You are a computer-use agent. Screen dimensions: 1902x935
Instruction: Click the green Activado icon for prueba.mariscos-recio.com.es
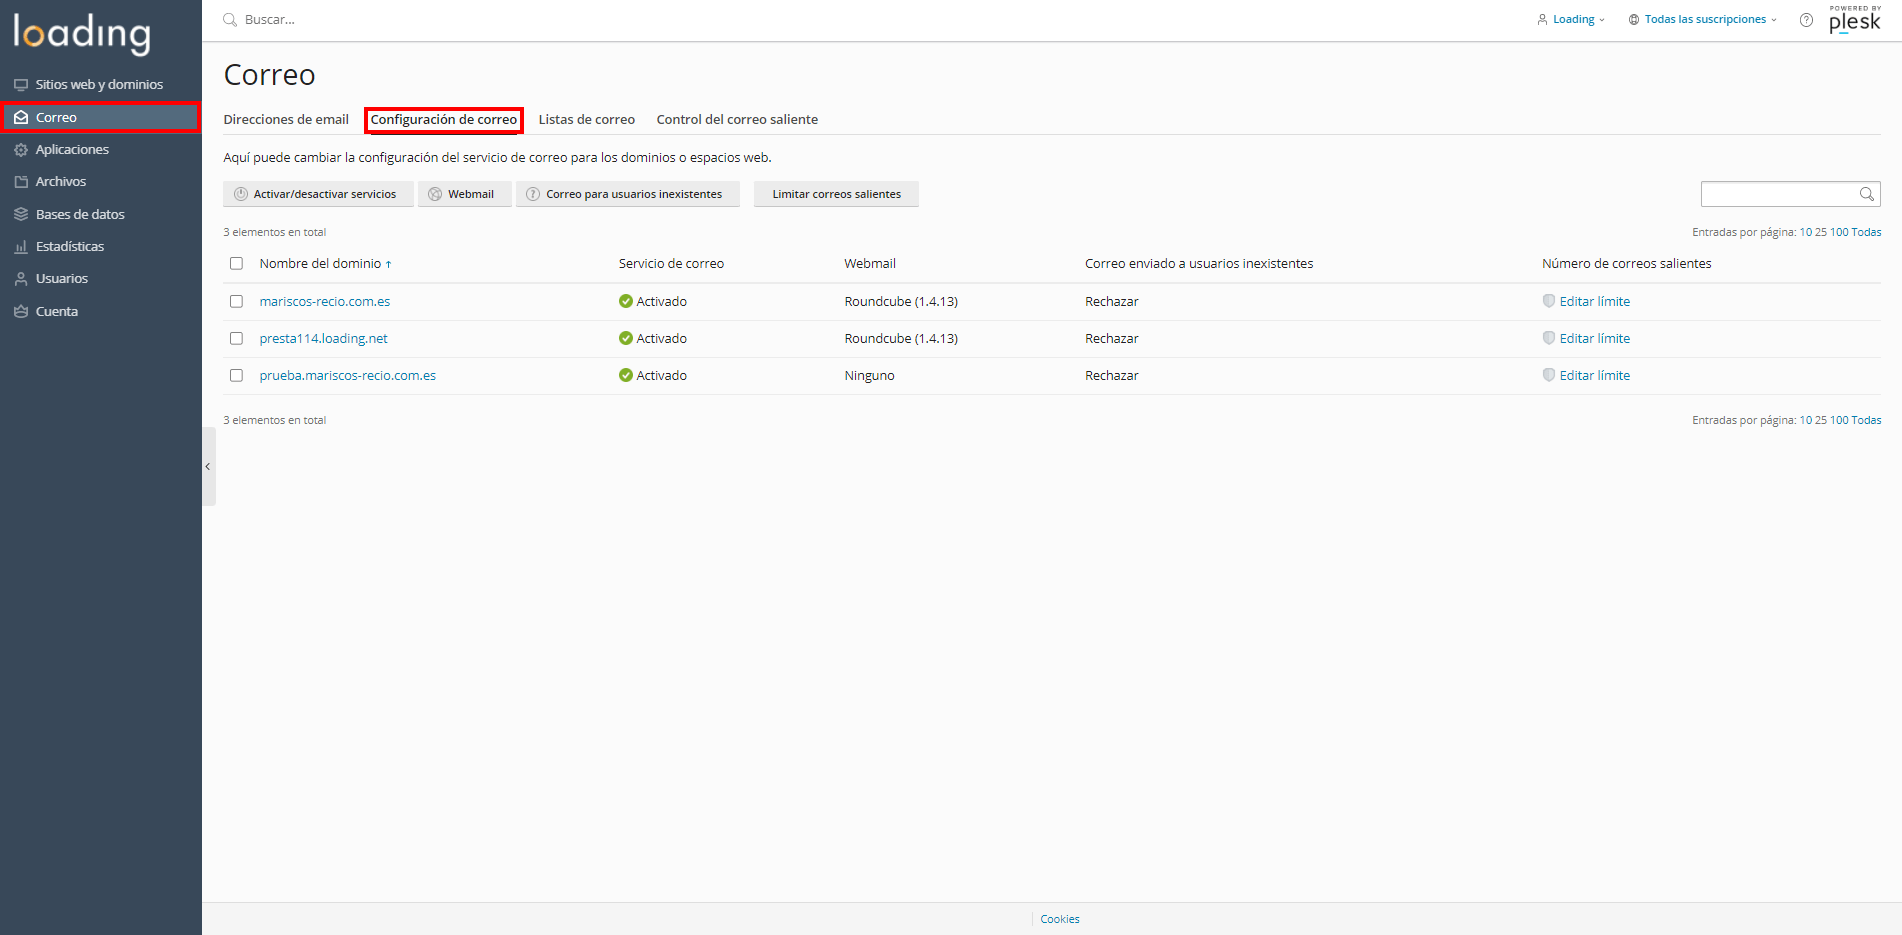(x=626, y=375)
